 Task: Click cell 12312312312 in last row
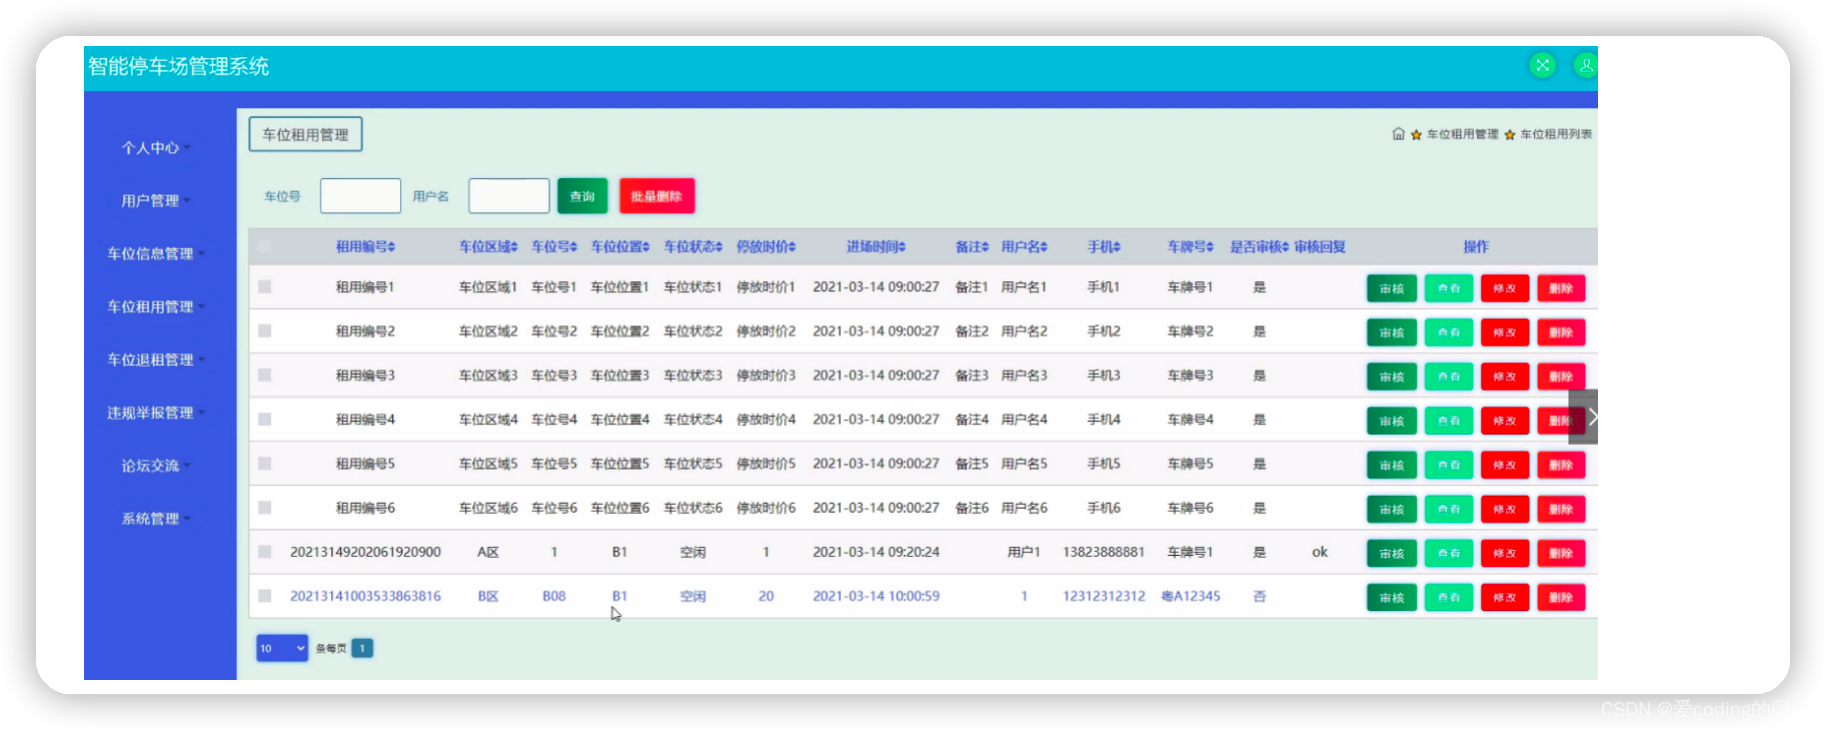(x=1104, y=596)
